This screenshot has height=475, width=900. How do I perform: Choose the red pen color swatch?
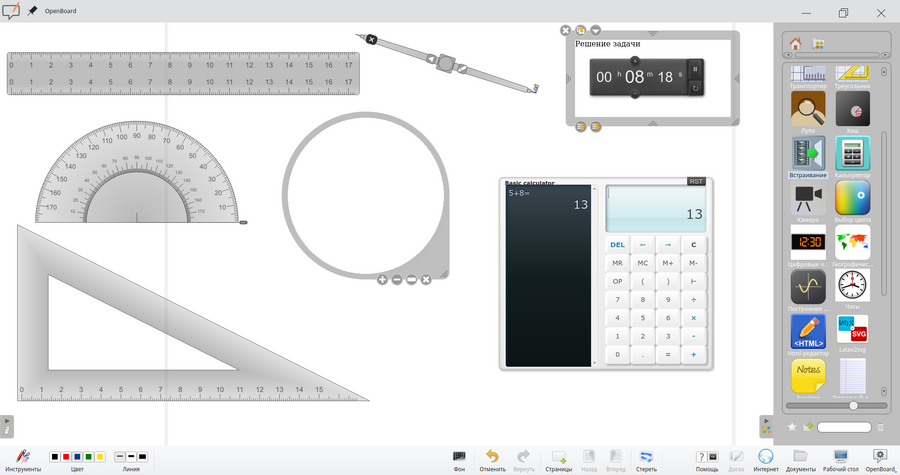(x=66, y=457)
